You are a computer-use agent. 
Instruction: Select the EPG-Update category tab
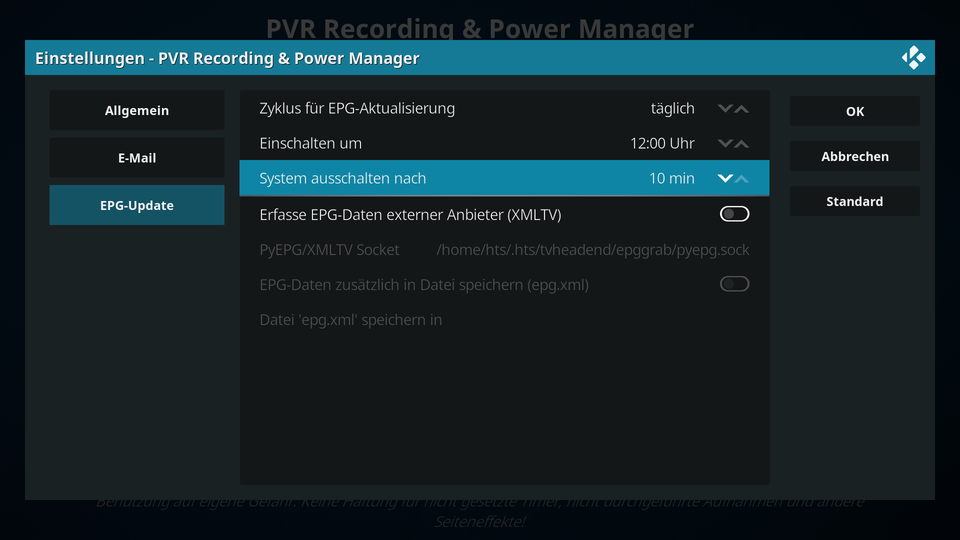coord(137,205)
